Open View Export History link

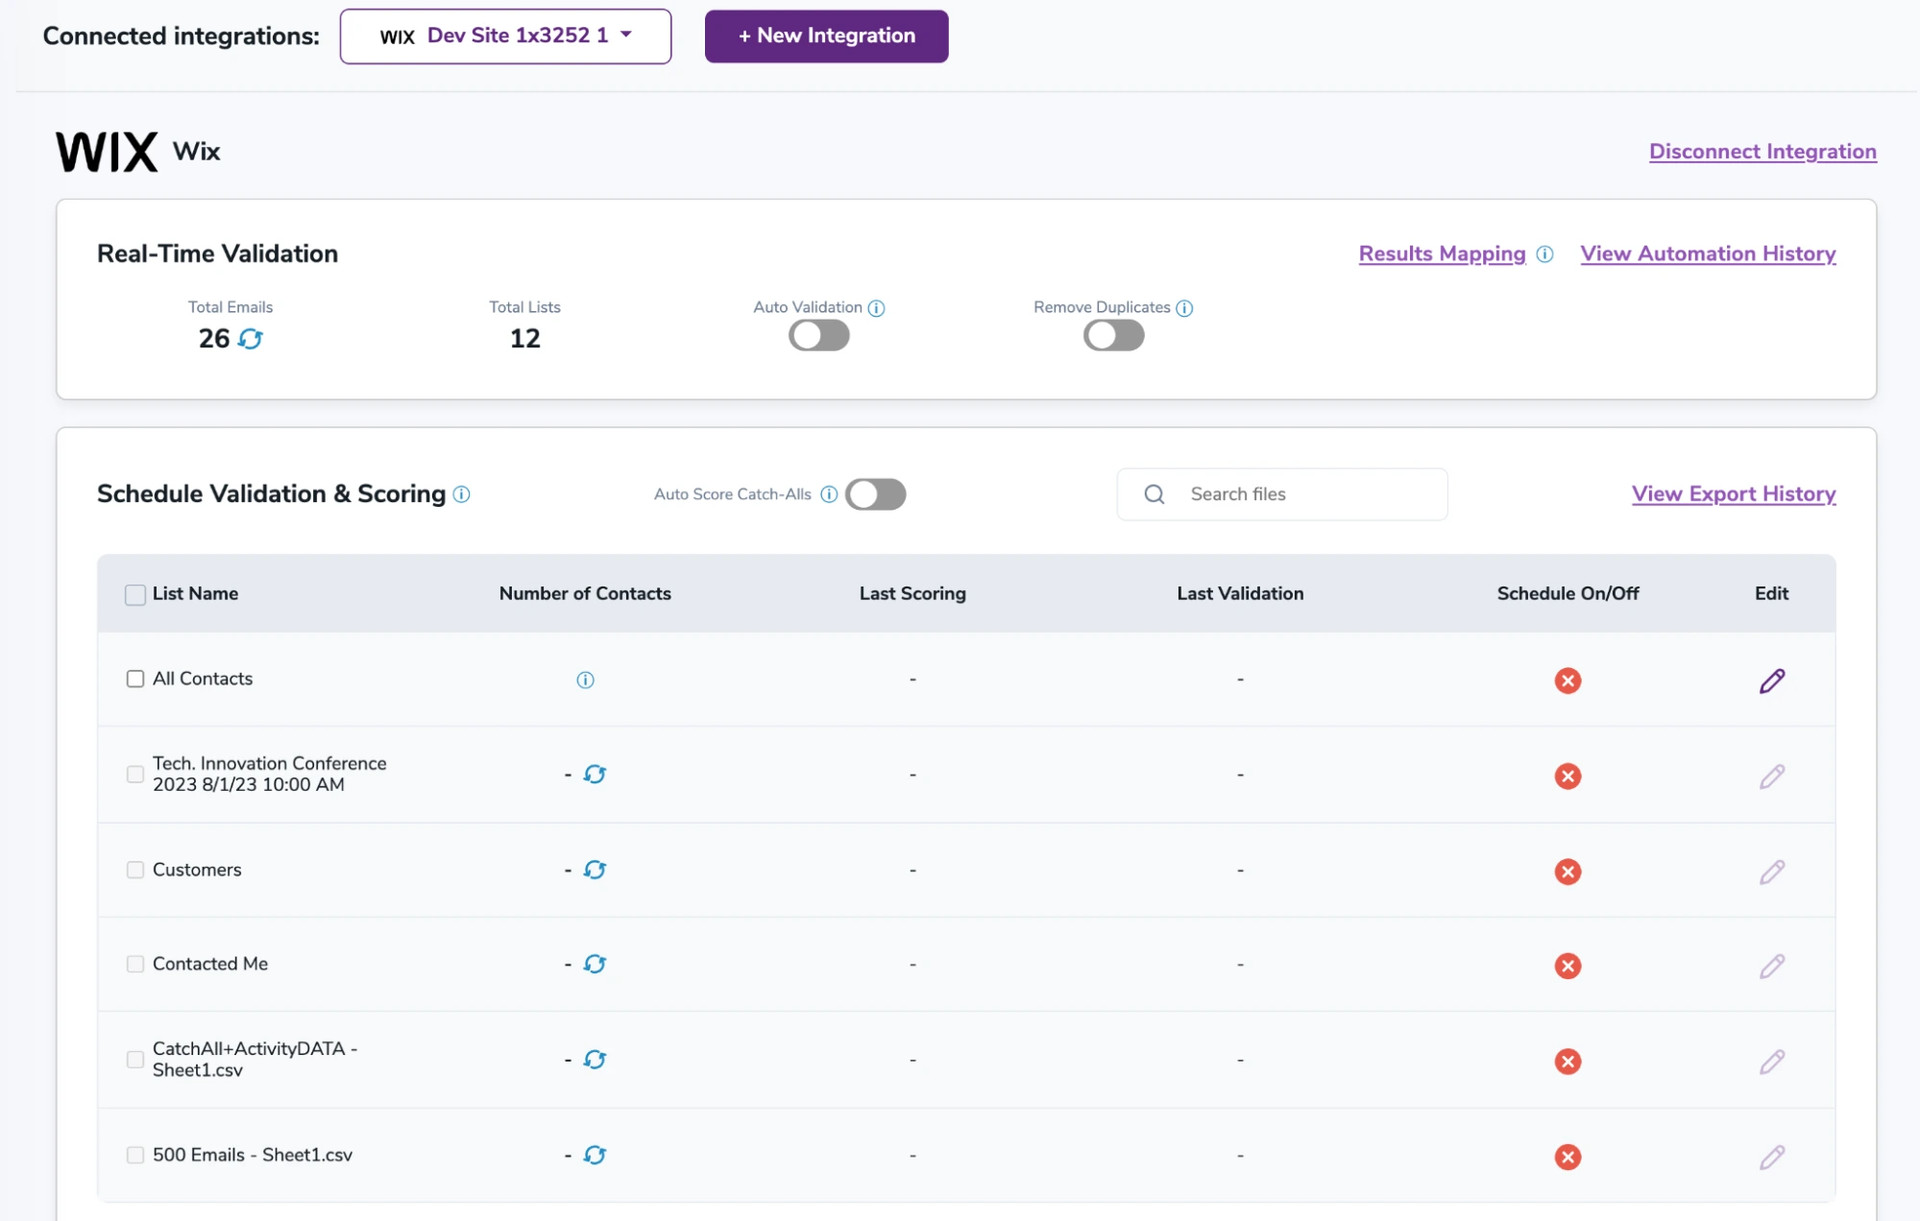point(1733,494)
